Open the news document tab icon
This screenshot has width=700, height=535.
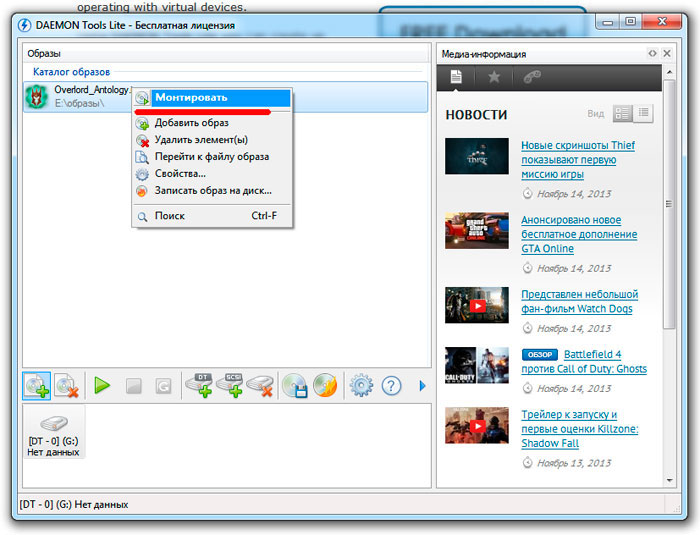(456, 77)
